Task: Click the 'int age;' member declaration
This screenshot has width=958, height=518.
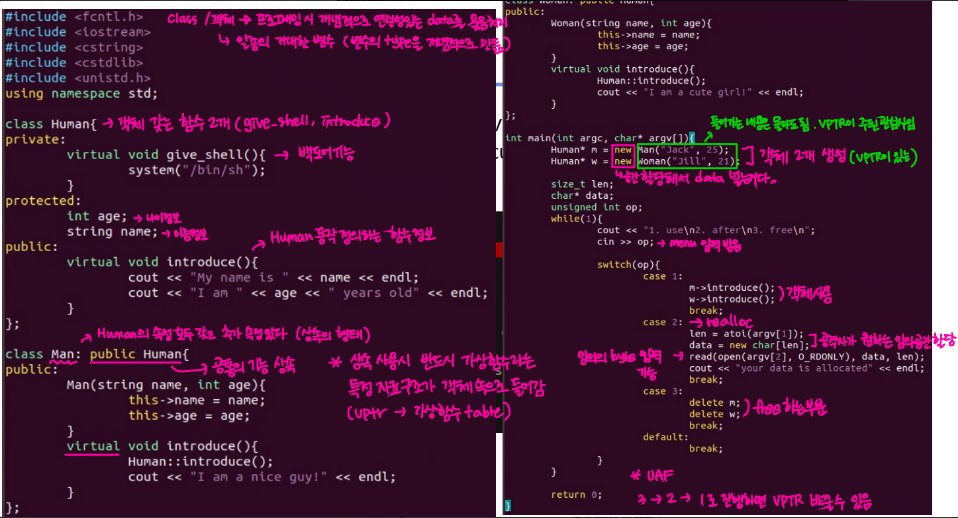Action: pos(97,216)
